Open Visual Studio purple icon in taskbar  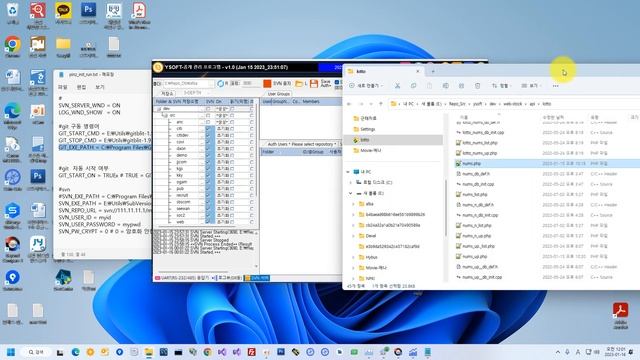pos(222,352)
